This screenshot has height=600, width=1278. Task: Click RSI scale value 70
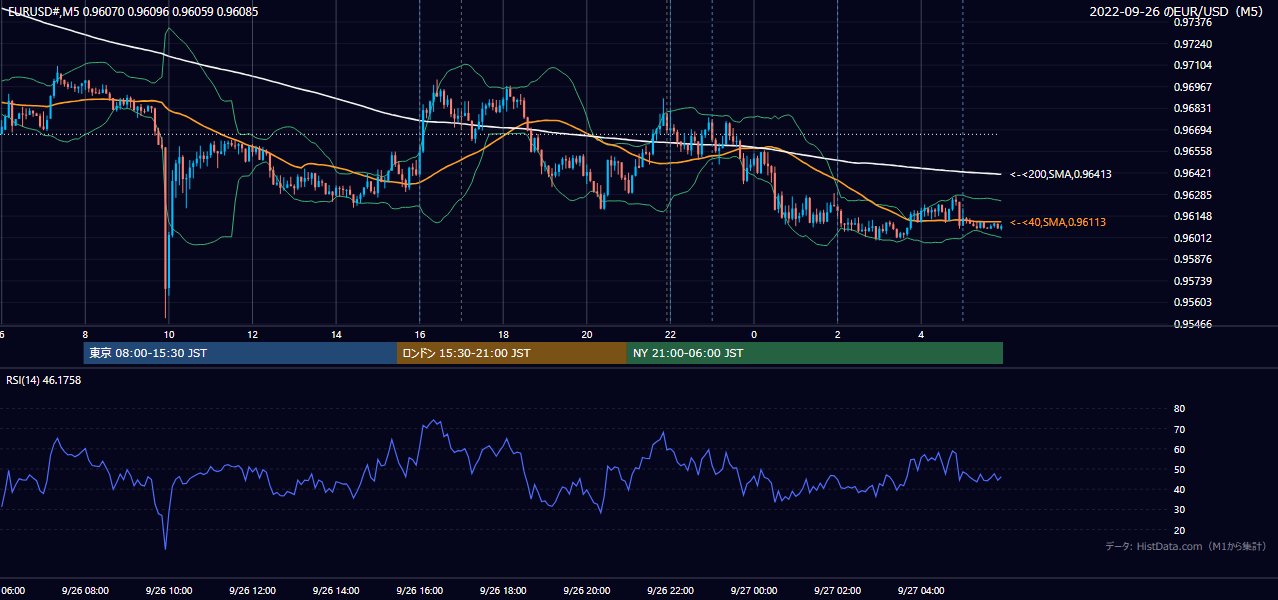pos(1179,430)
